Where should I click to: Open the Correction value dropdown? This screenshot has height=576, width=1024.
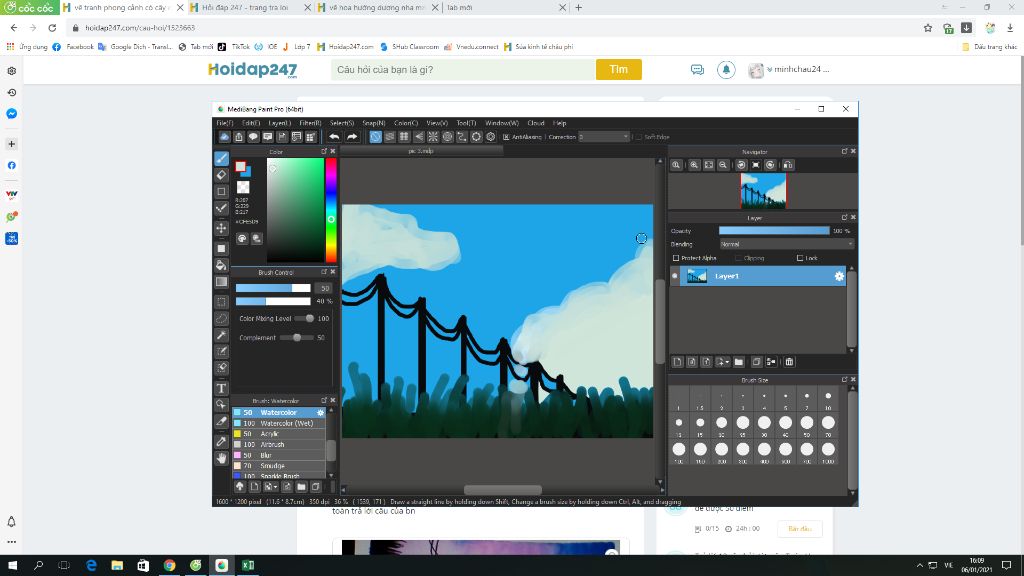pyautogui.click(x=603, y=137)
